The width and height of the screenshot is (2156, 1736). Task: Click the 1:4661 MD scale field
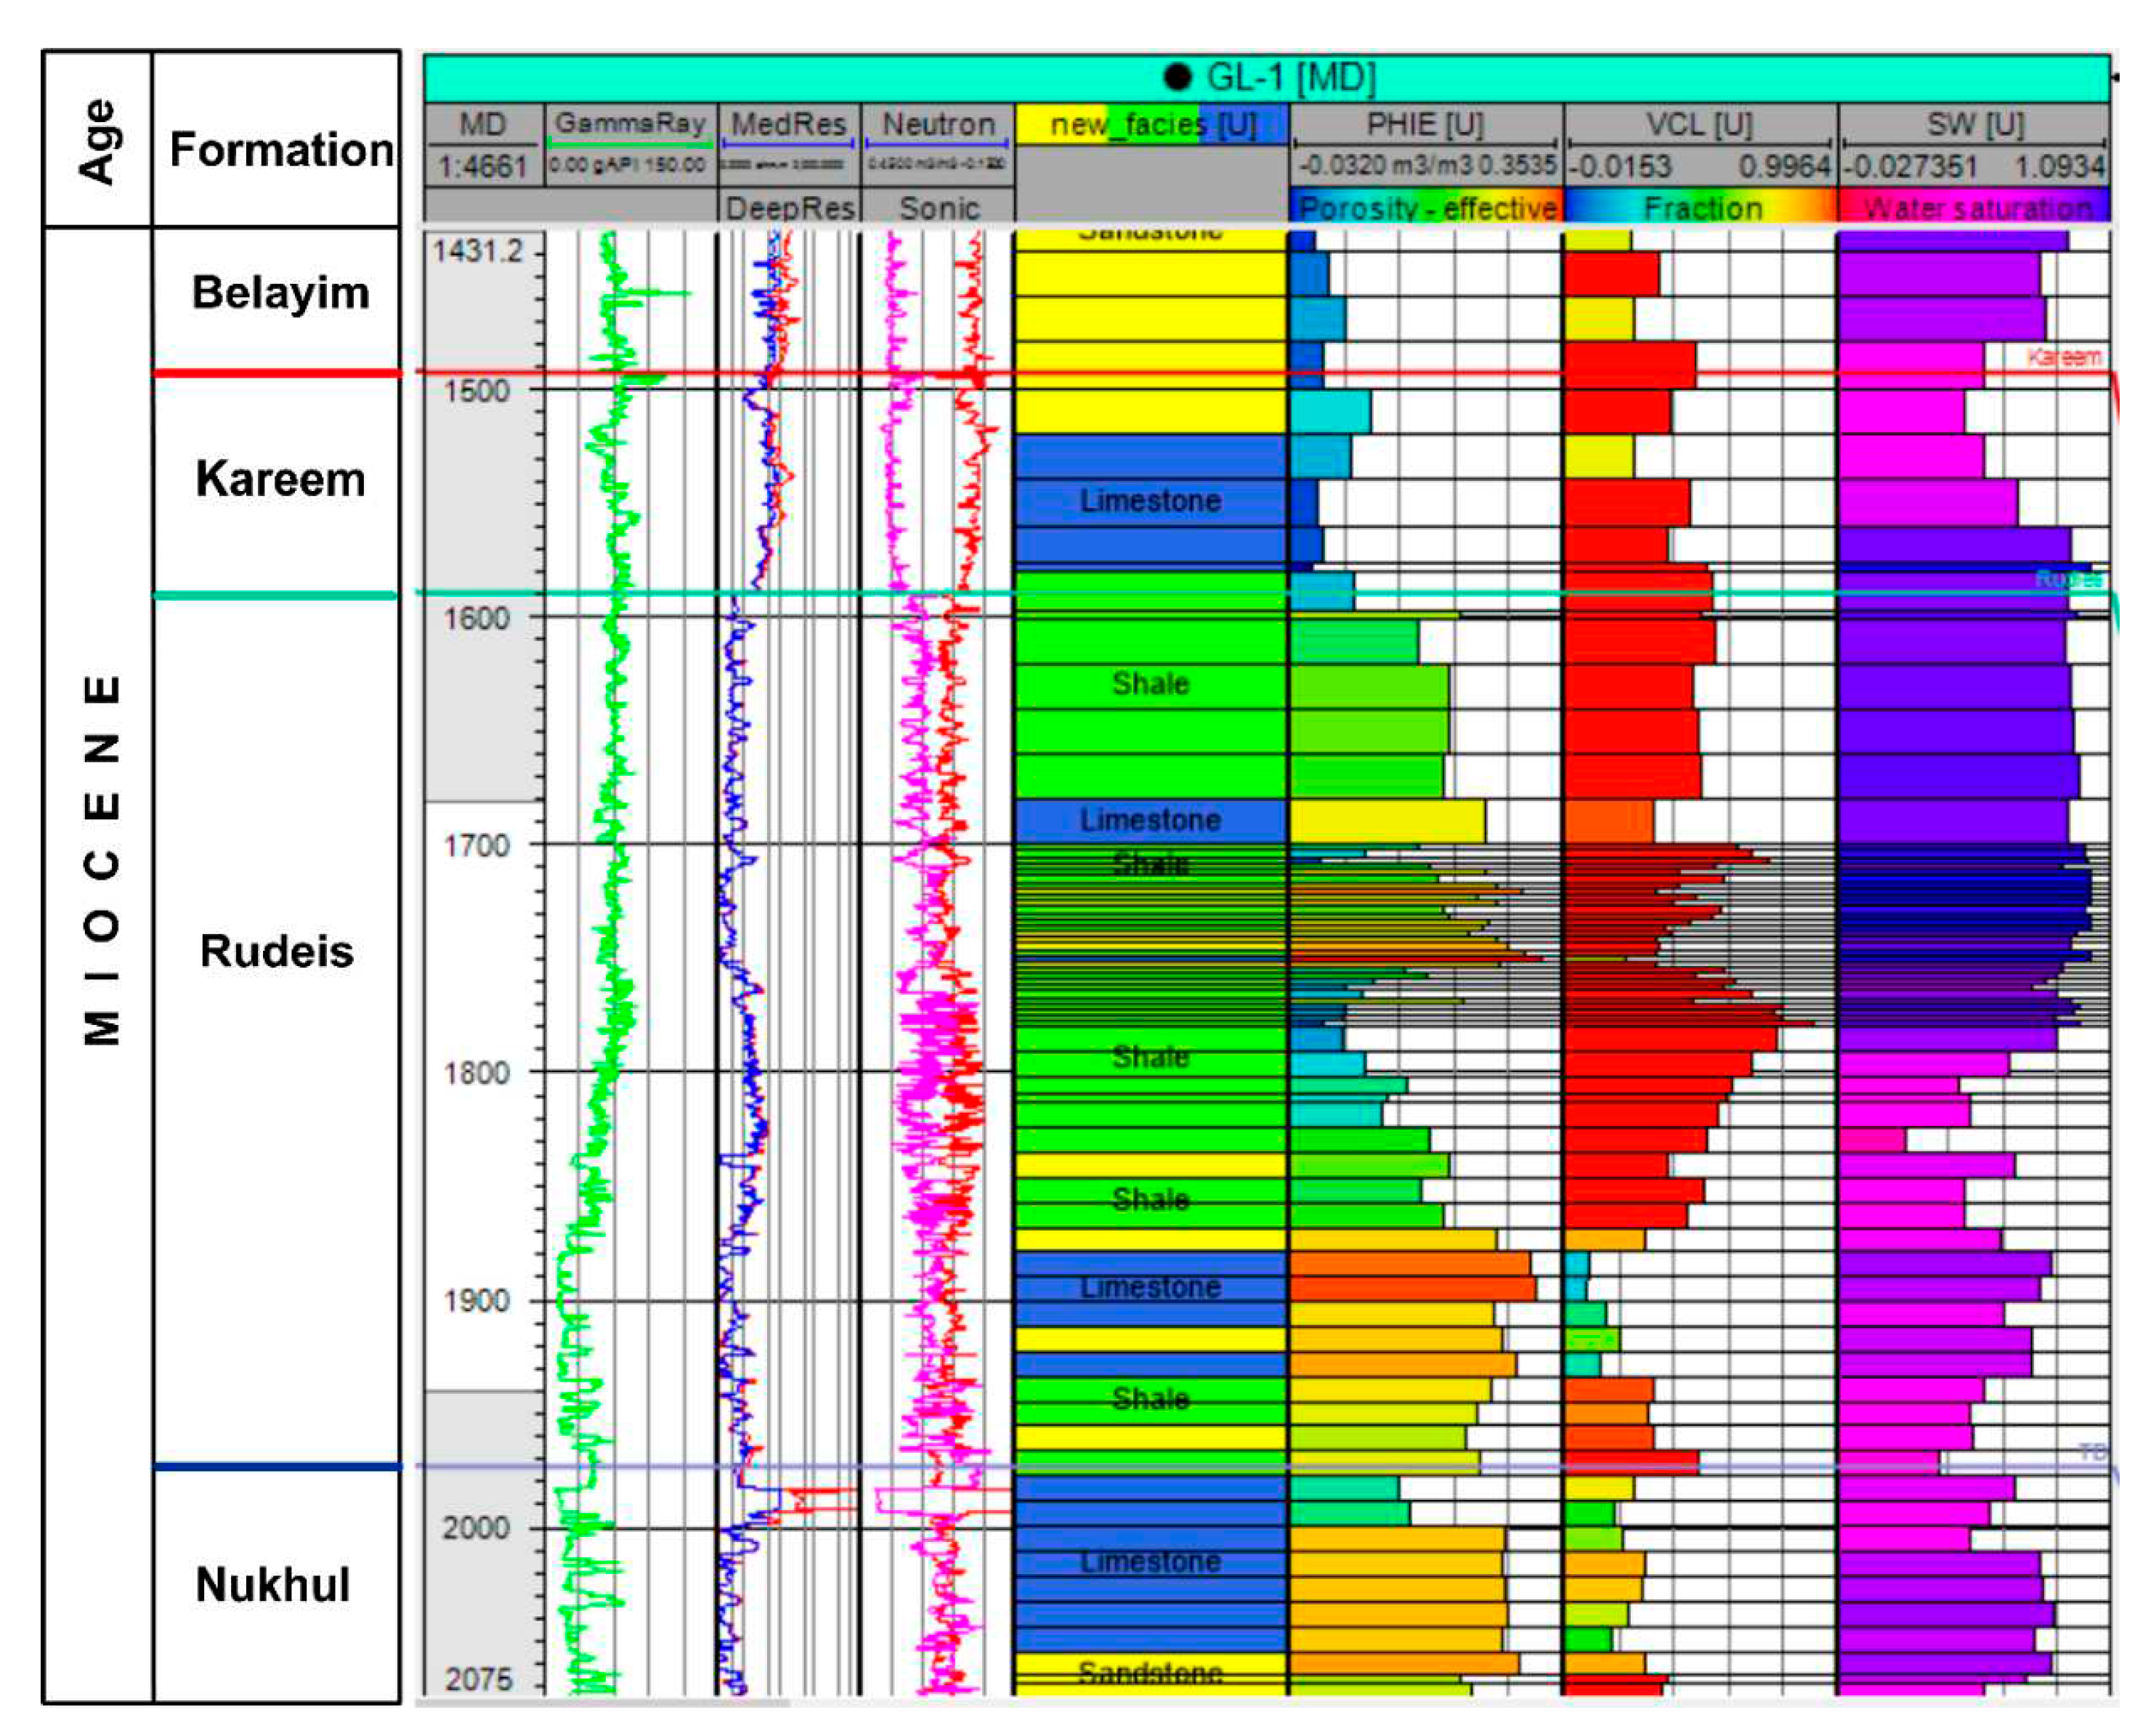coord(483,166)
